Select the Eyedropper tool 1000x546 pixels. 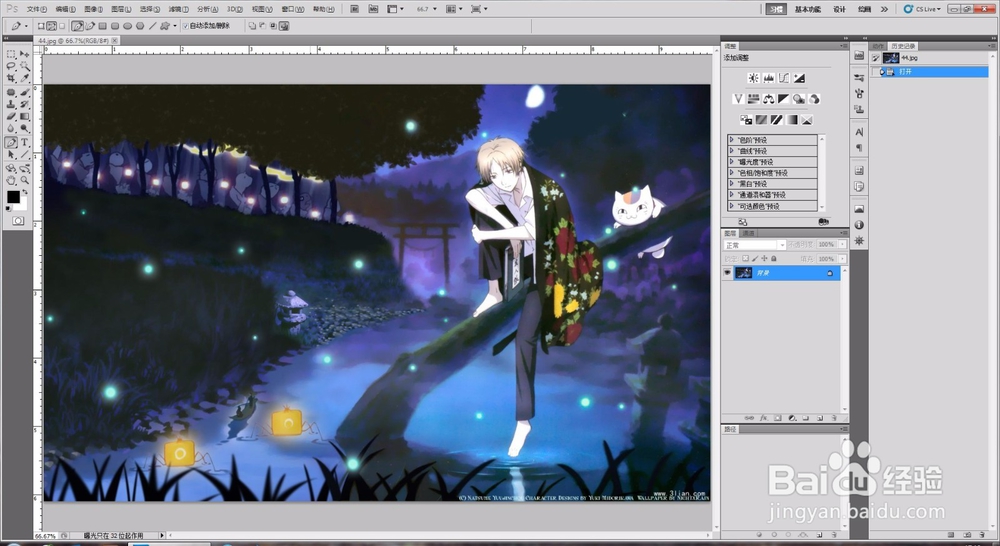[x=25, y=77]
